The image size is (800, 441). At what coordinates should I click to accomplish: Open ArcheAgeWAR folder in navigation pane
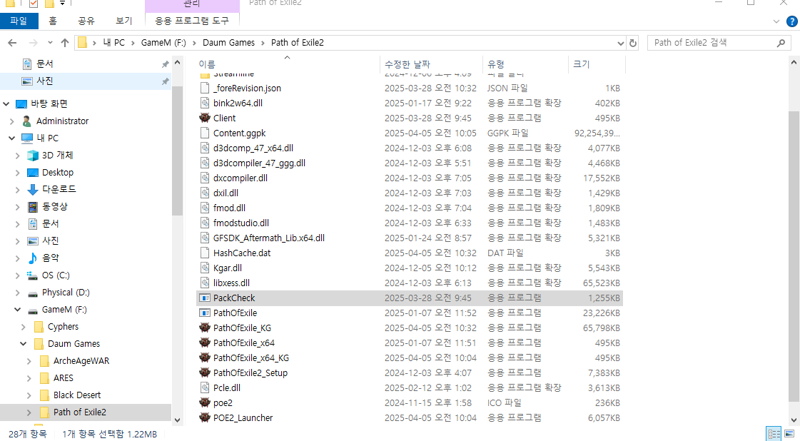pos(81,361)
